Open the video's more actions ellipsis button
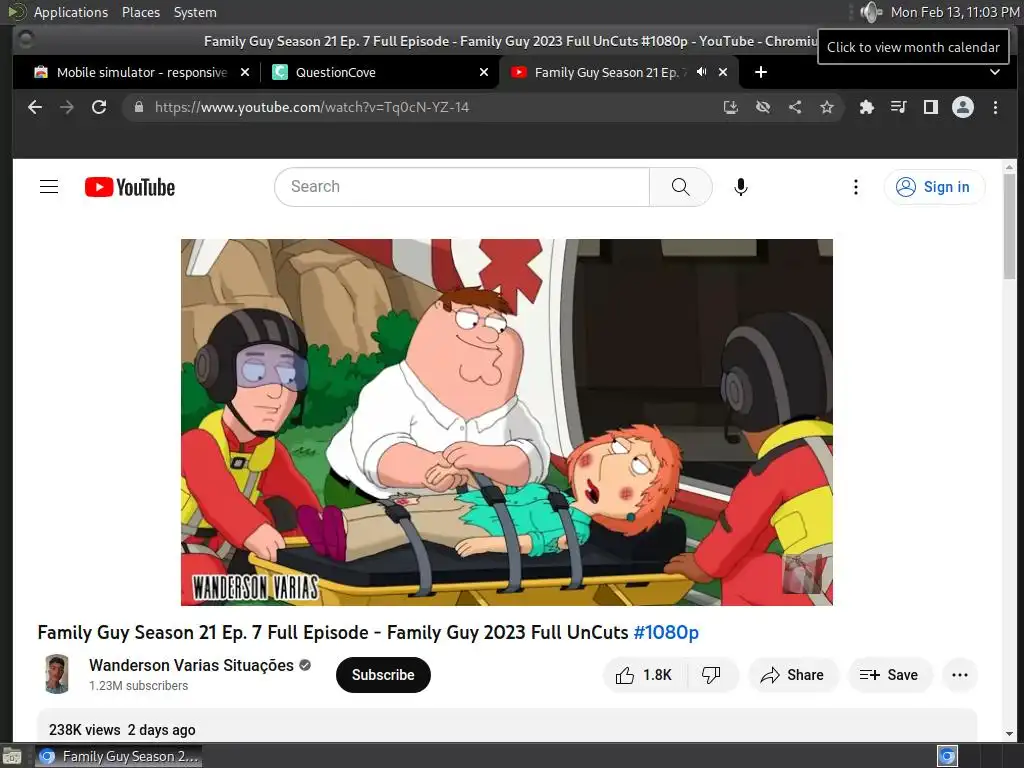Image resolution: width=1024 pixels, height=768 pixels. tap(960, 675)
